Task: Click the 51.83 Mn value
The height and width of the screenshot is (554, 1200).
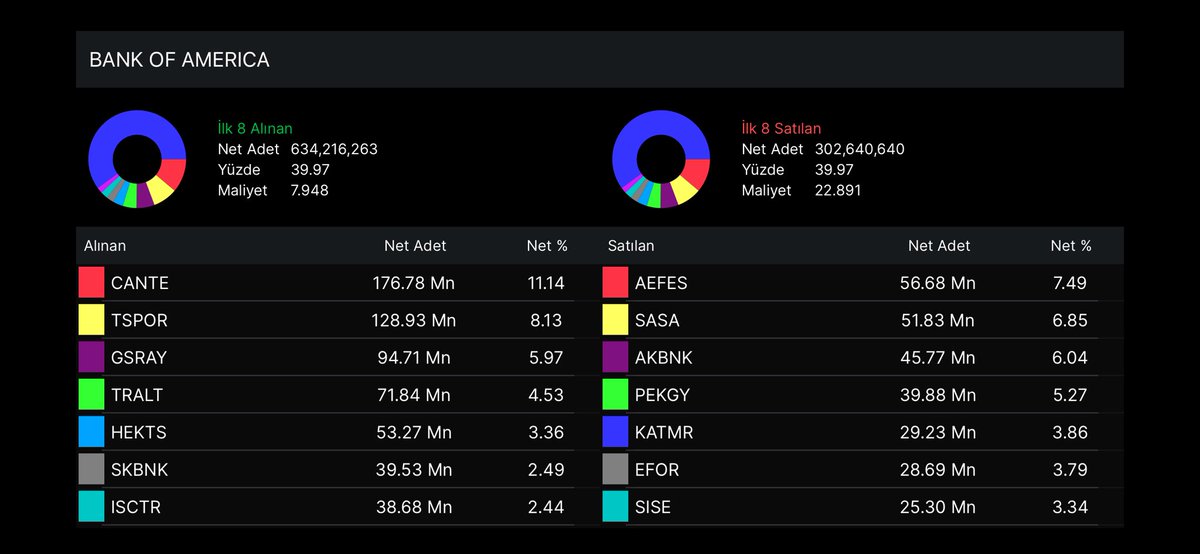Action: (937, 320)
